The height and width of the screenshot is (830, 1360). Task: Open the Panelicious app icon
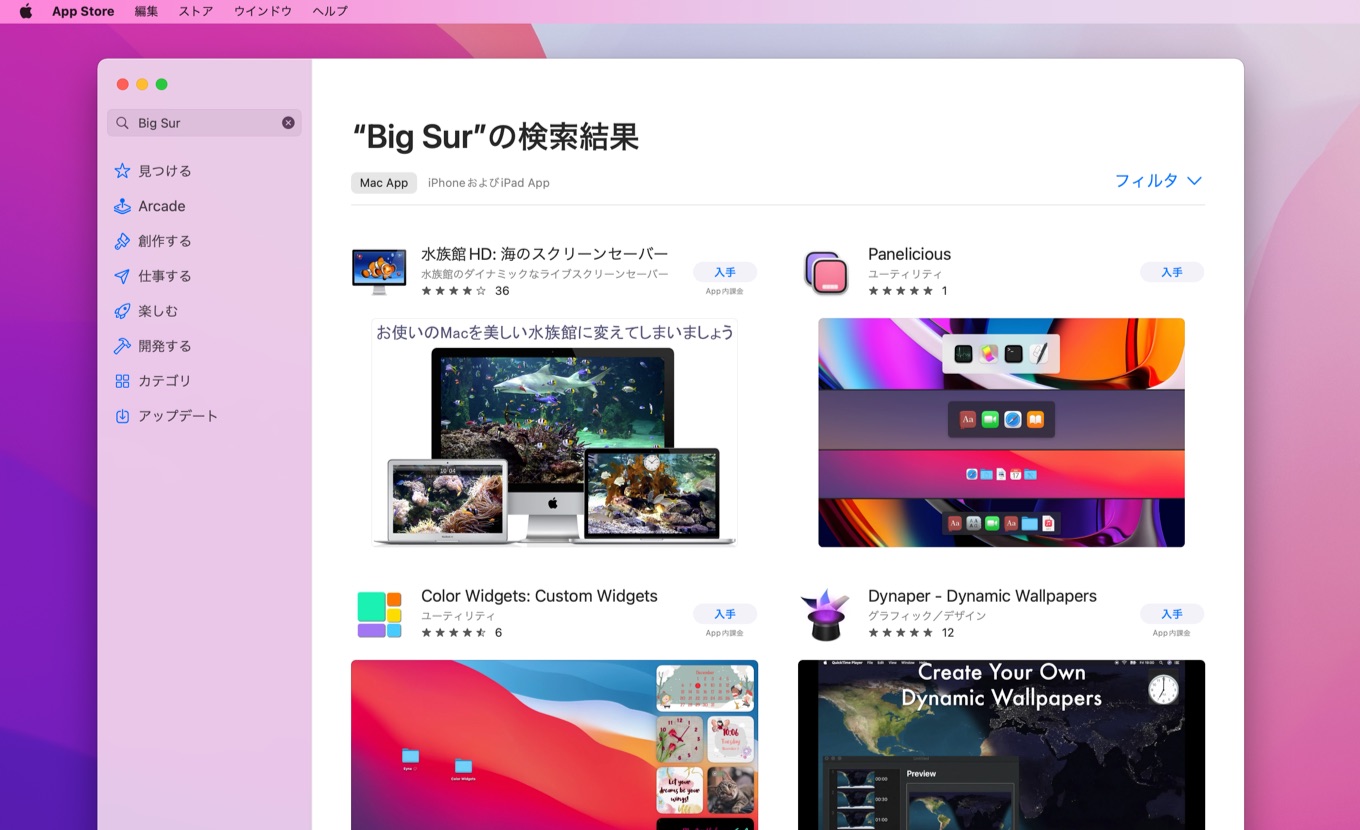click(826, 271)
